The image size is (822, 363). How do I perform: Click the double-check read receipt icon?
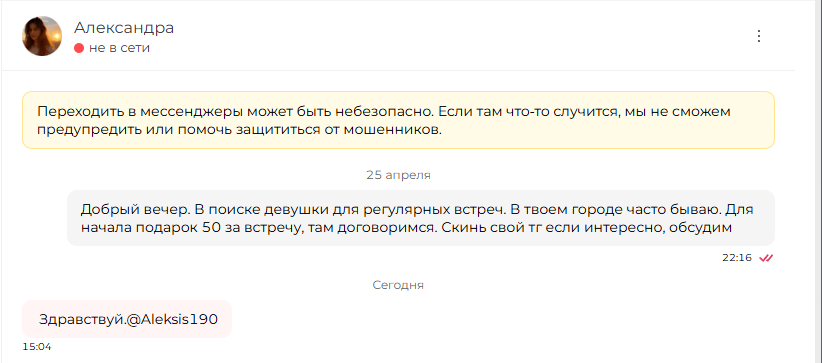(x=766, y=258)
